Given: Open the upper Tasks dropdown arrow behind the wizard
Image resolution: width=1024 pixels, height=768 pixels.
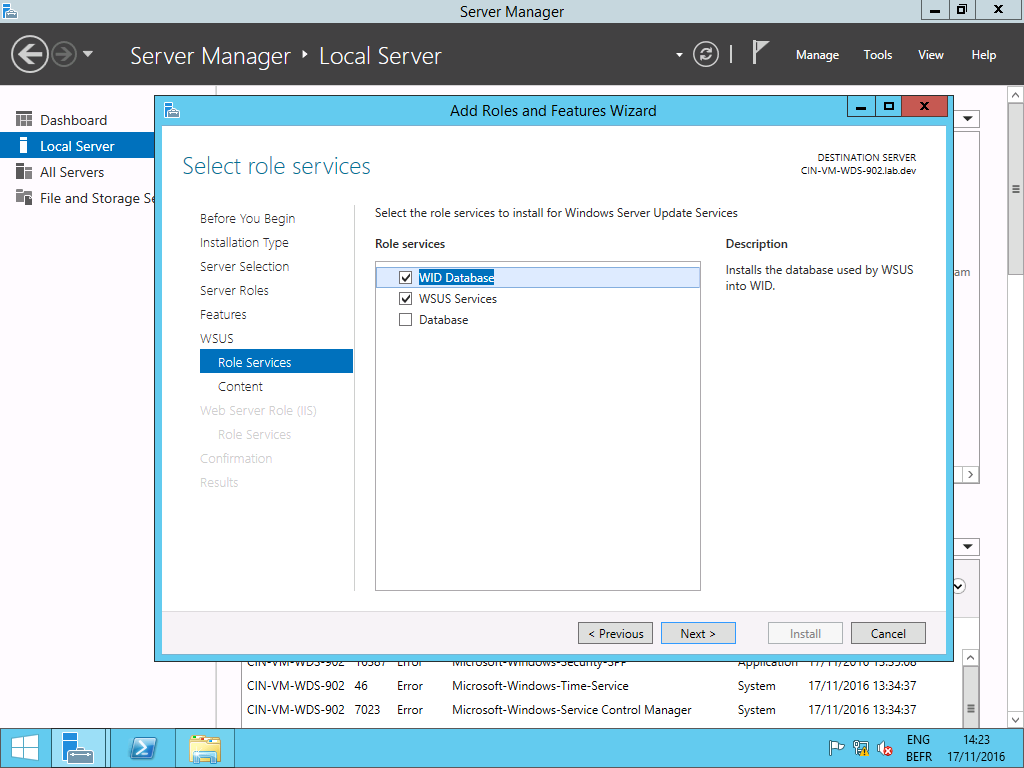Looking at the screenshot, I should (968, 119).
